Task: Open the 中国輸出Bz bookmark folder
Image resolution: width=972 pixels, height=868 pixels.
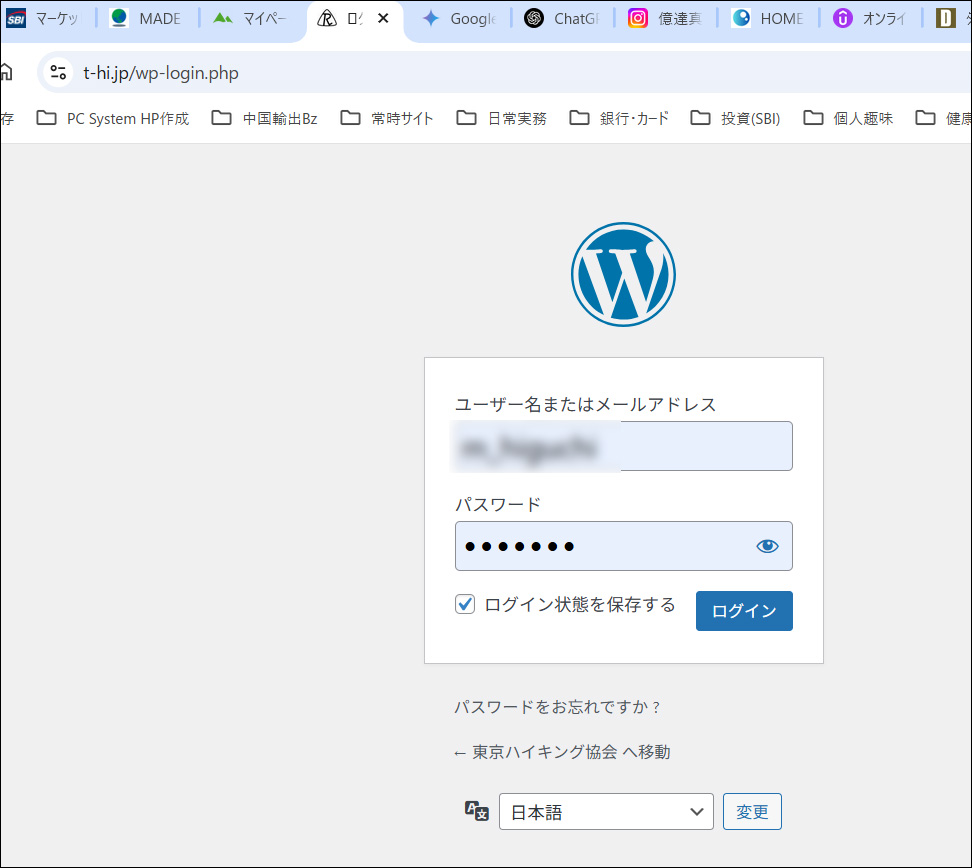Action: (x=265, y=118)
